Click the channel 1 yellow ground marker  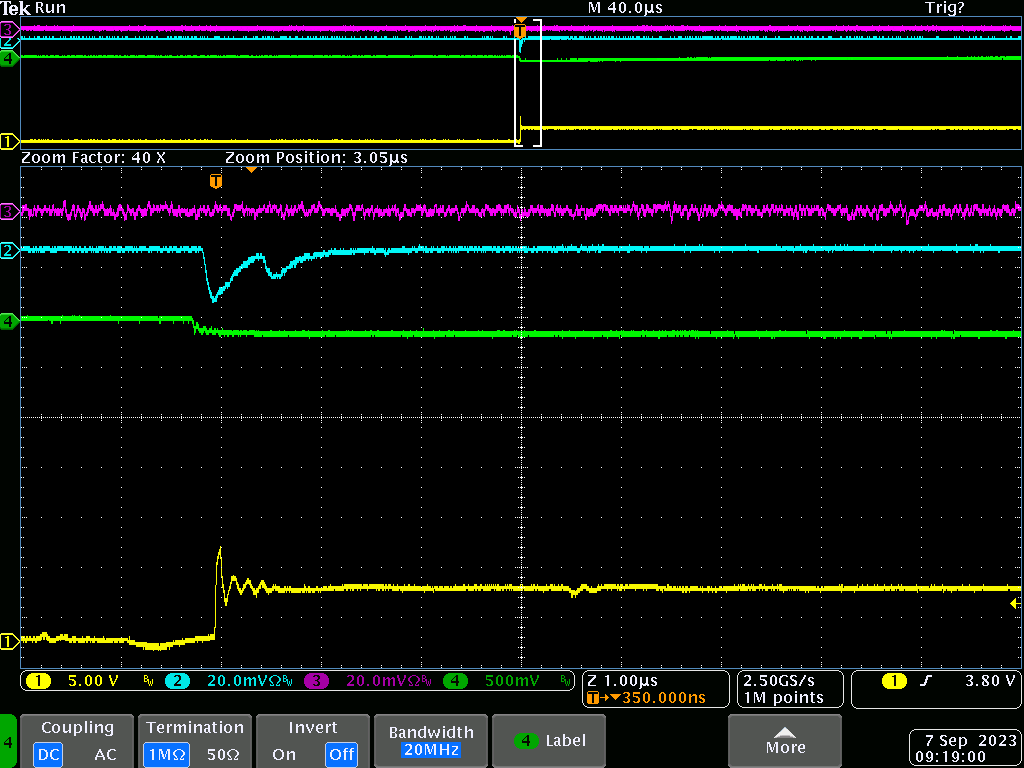click(9, 641)
